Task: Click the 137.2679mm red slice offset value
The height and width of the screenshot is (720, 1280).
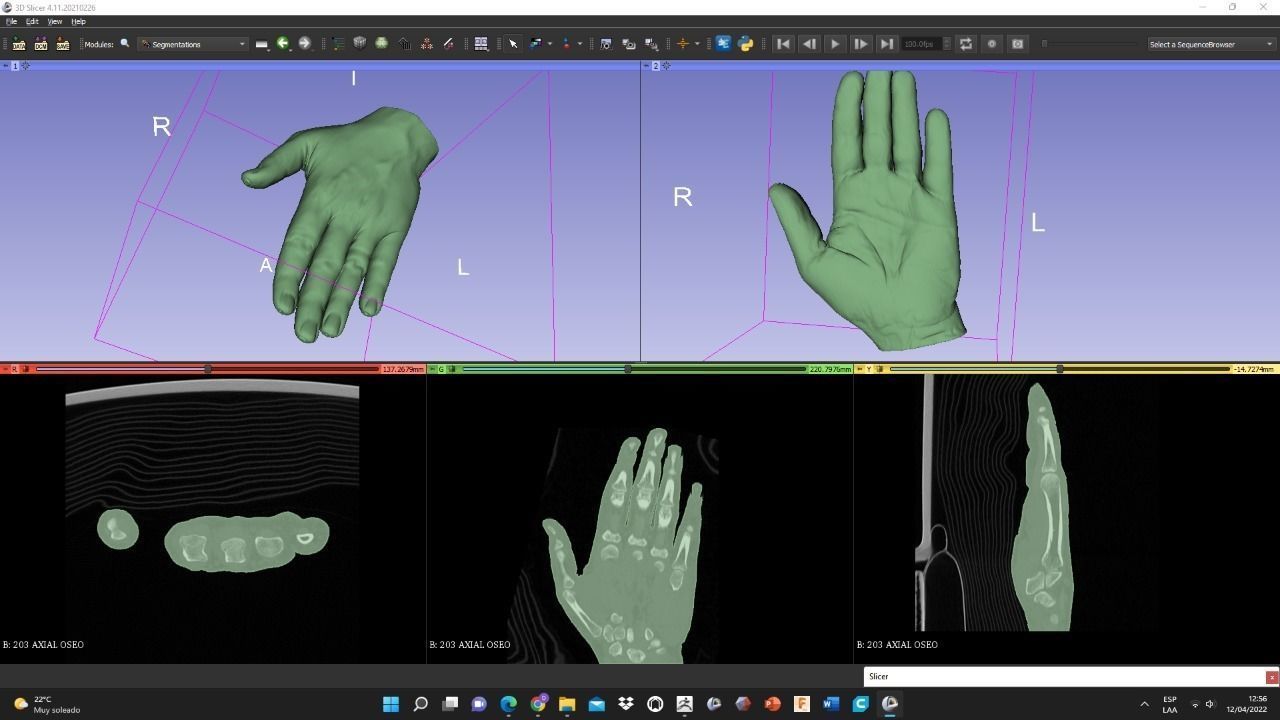Action: point(403,369)
